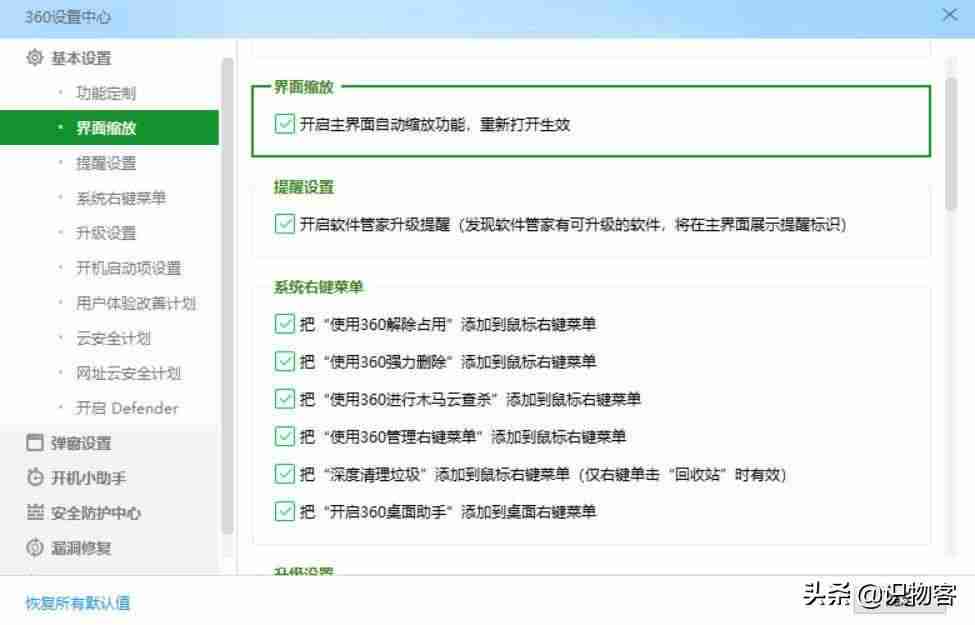The image size is (975, 625).
Task: Click the window icon beside 弹窗设置
Action: pos(35,443)
